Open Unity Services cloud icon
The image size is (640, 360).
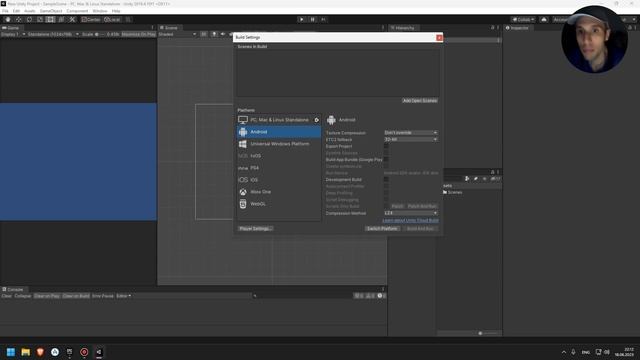coord(544,20)
